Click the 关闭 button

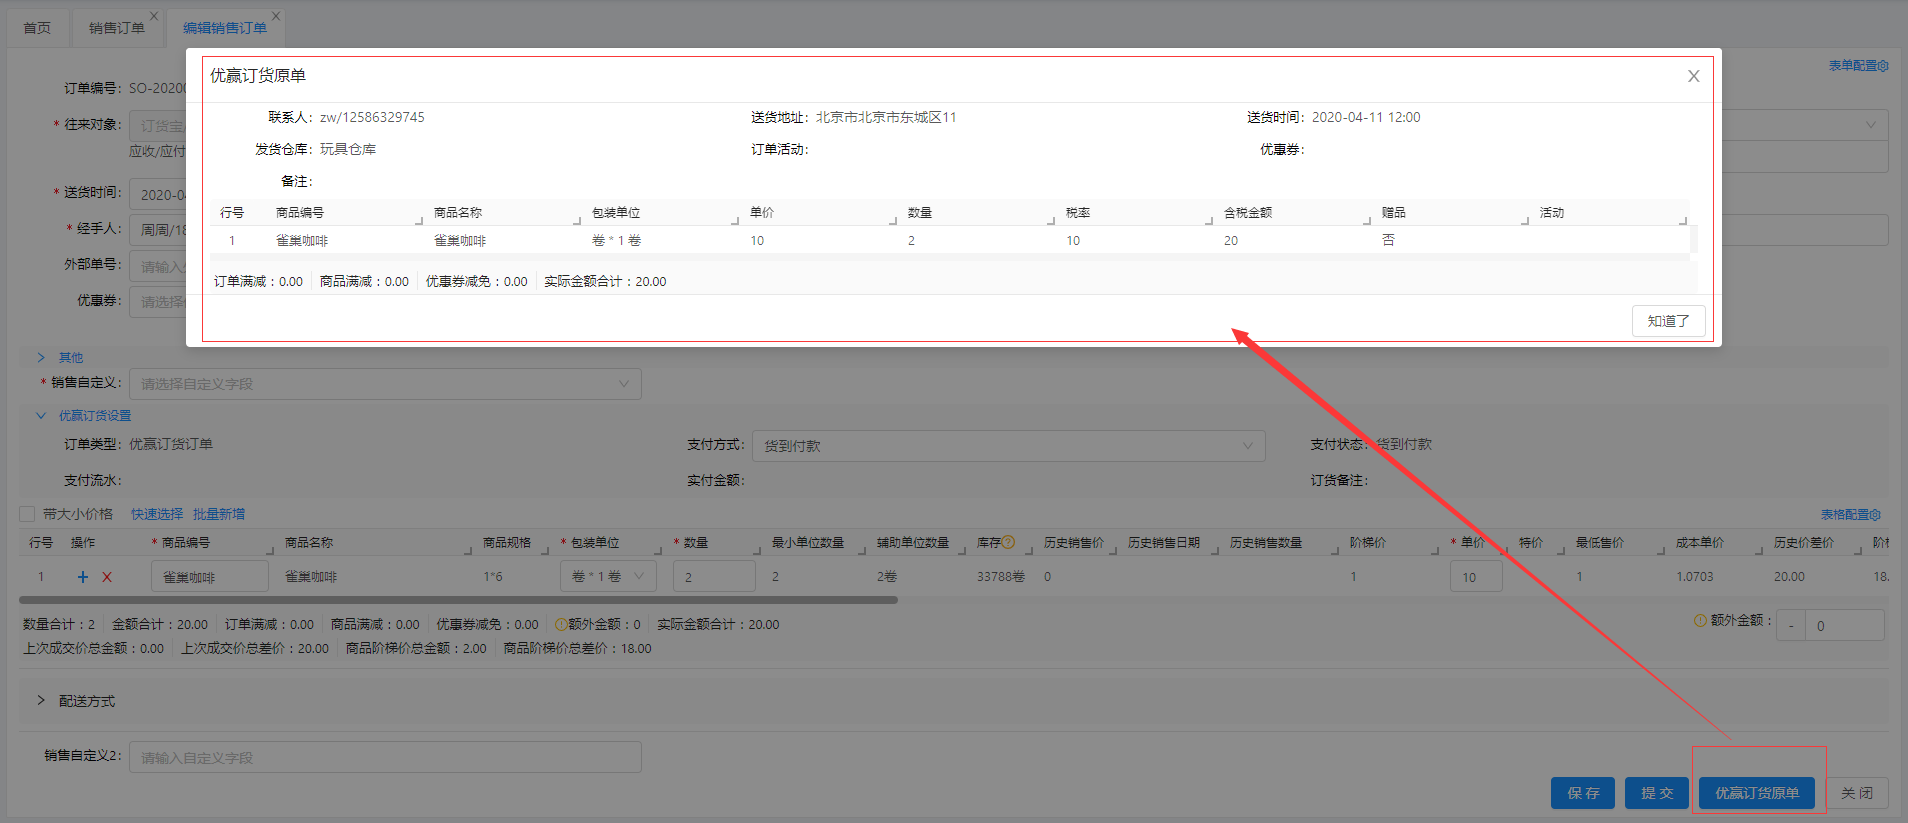tap(1857, 793)
